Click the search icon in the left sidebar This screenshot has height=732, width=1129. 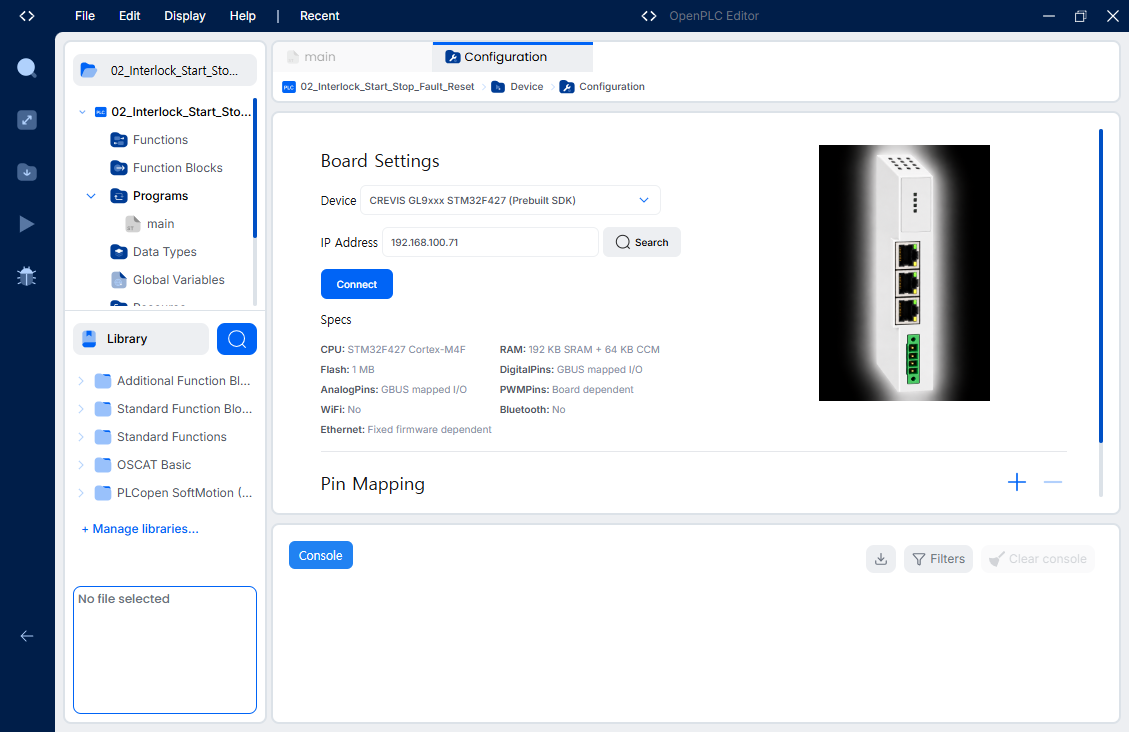pyautogui.click(x=27, y=68)
